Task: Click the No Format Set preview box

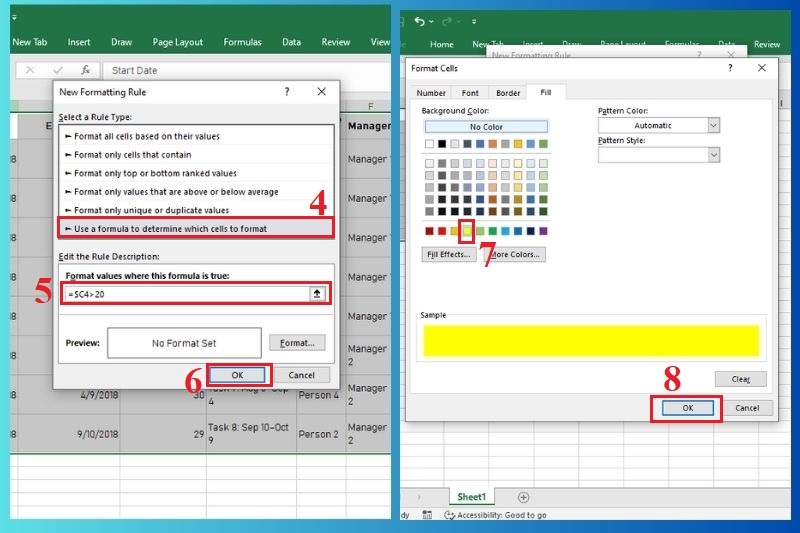Action: coord(184,343)
